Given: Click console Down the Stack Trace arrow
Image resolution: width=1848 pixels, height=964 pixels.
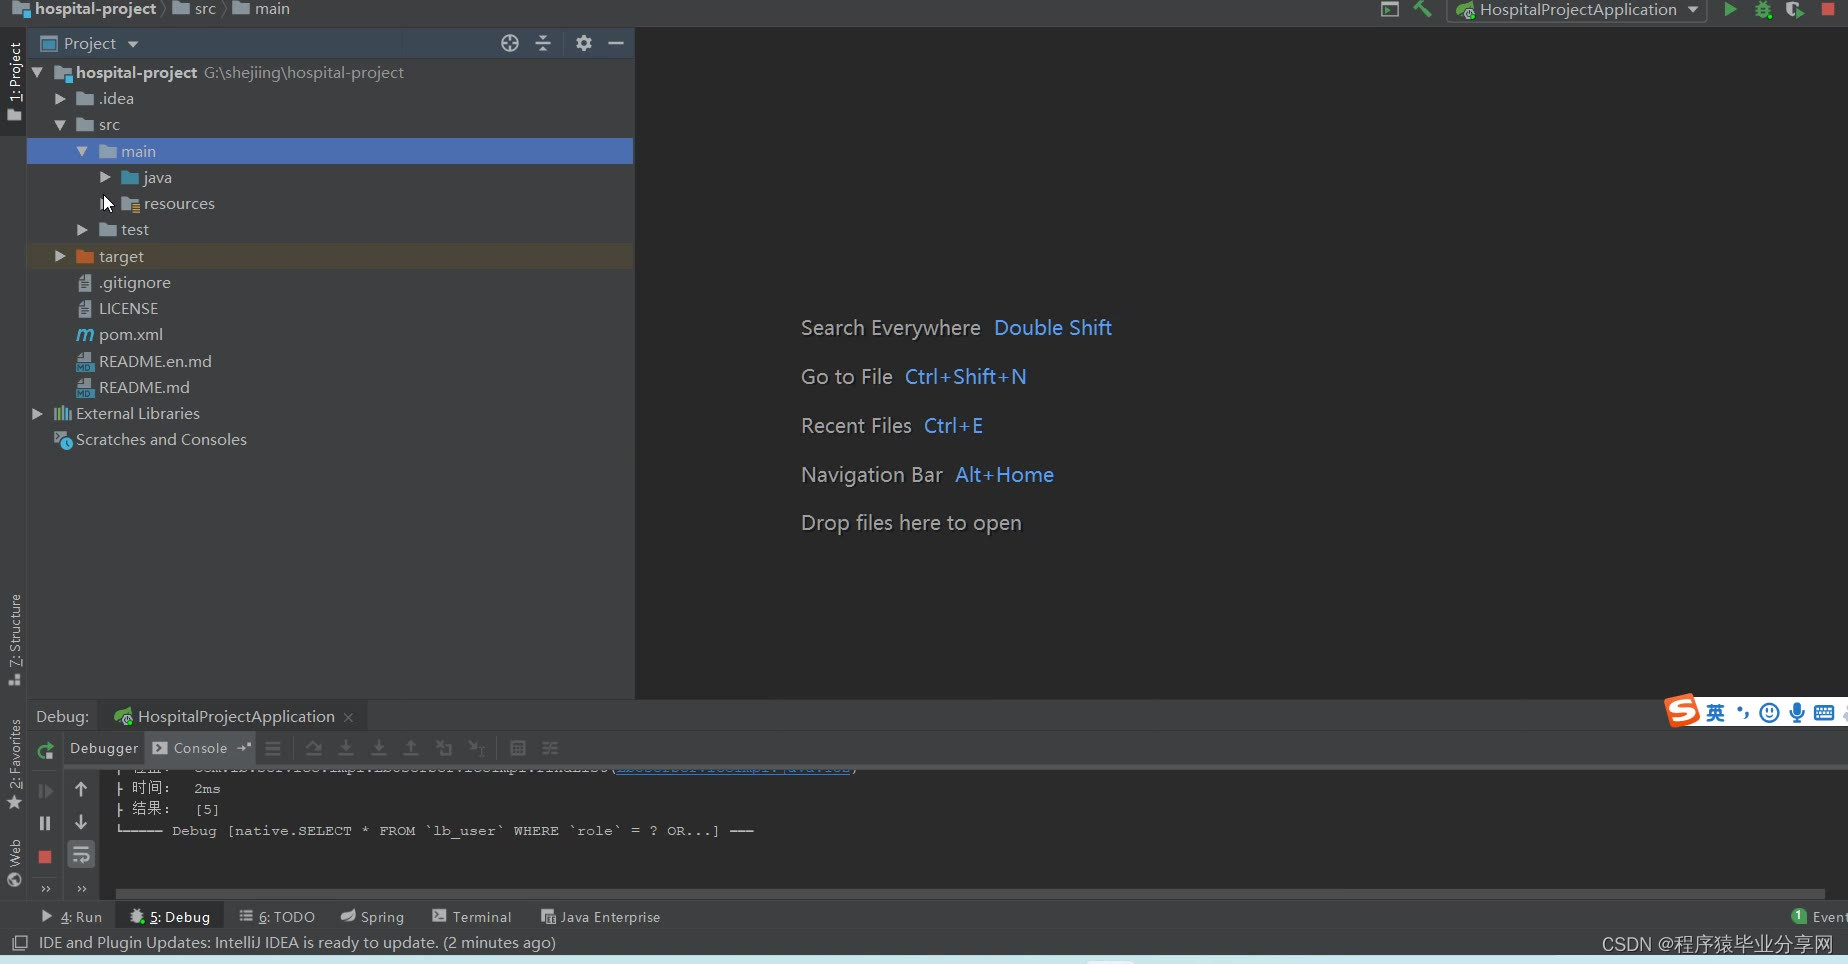Looking at the screenshot, I should [81, 822].
